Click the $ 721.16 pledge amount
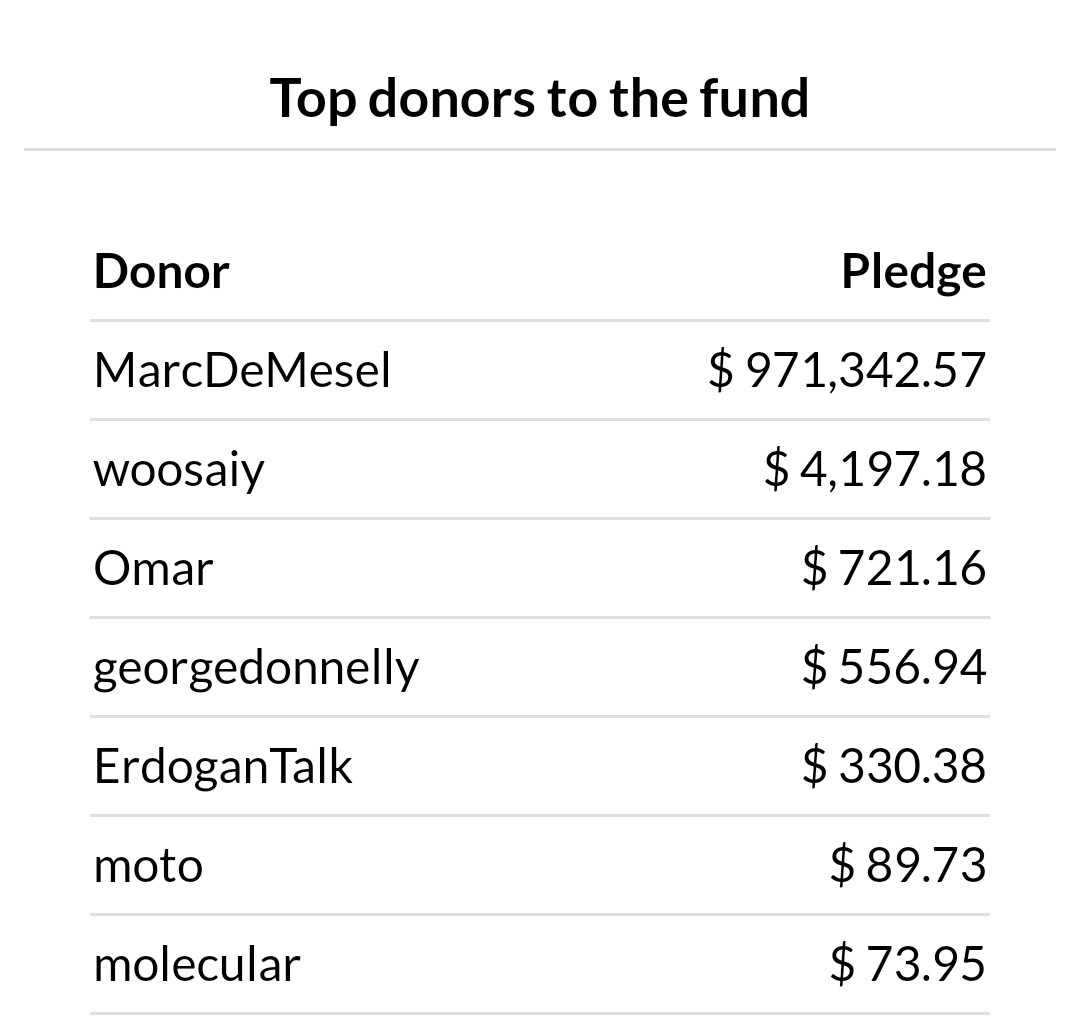 [894, 569]
